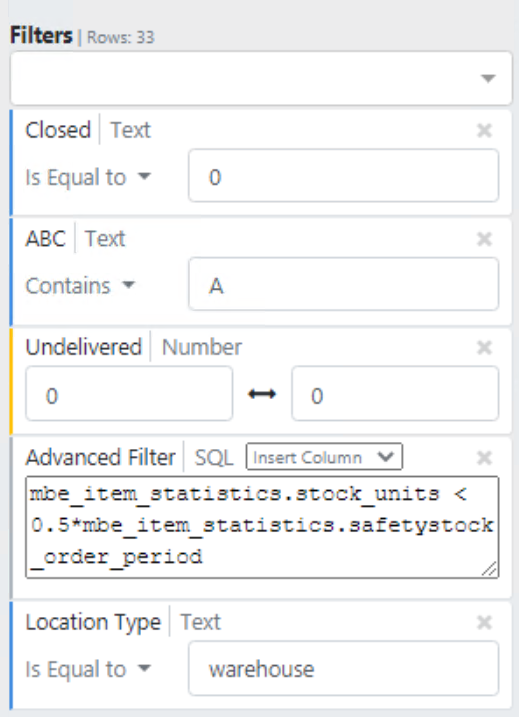
Task: Click the Advanced Filter title label
Action: pos(101,458)
